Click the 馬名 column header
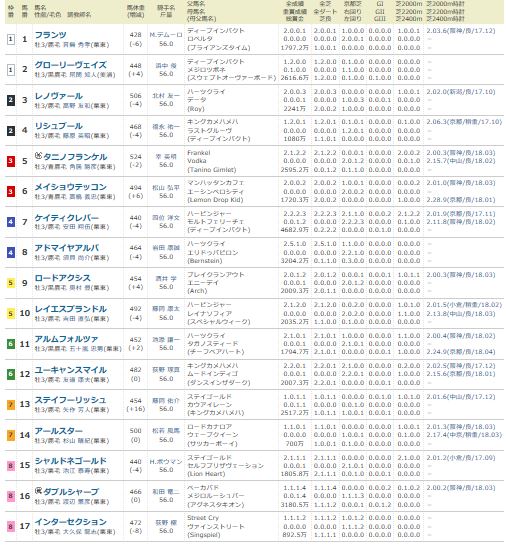Image resolution: width=506 pixels, height=546 pixels. point(40,7)
